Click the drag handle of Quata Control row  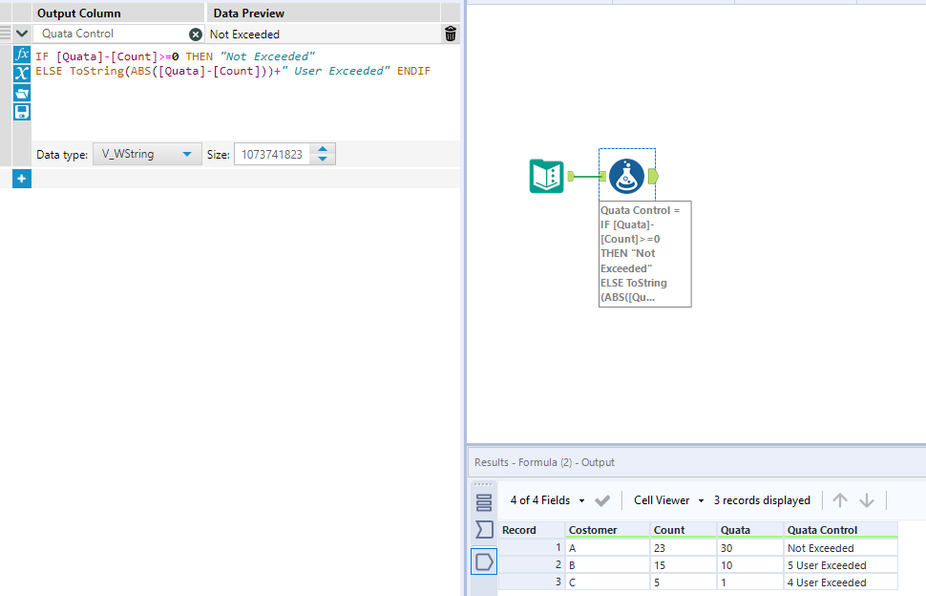5,34
